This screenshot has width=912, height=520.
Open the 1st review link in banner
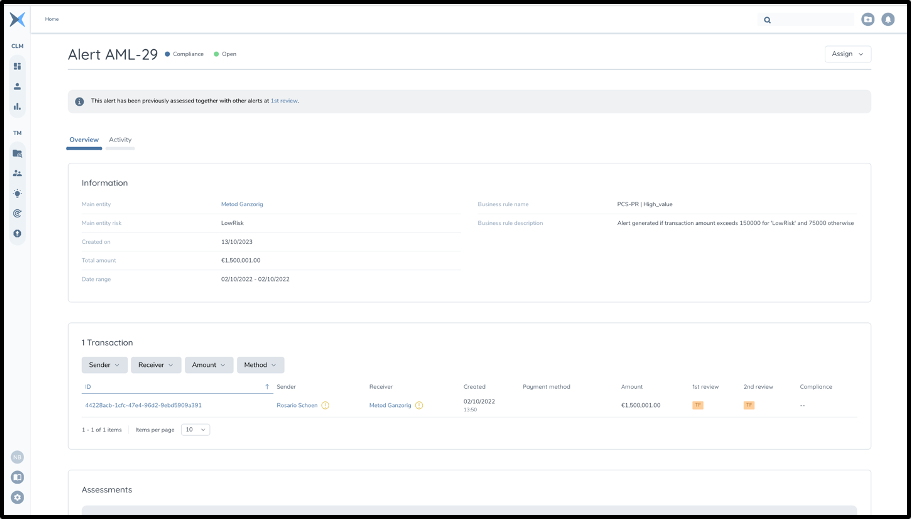(284, 101)
